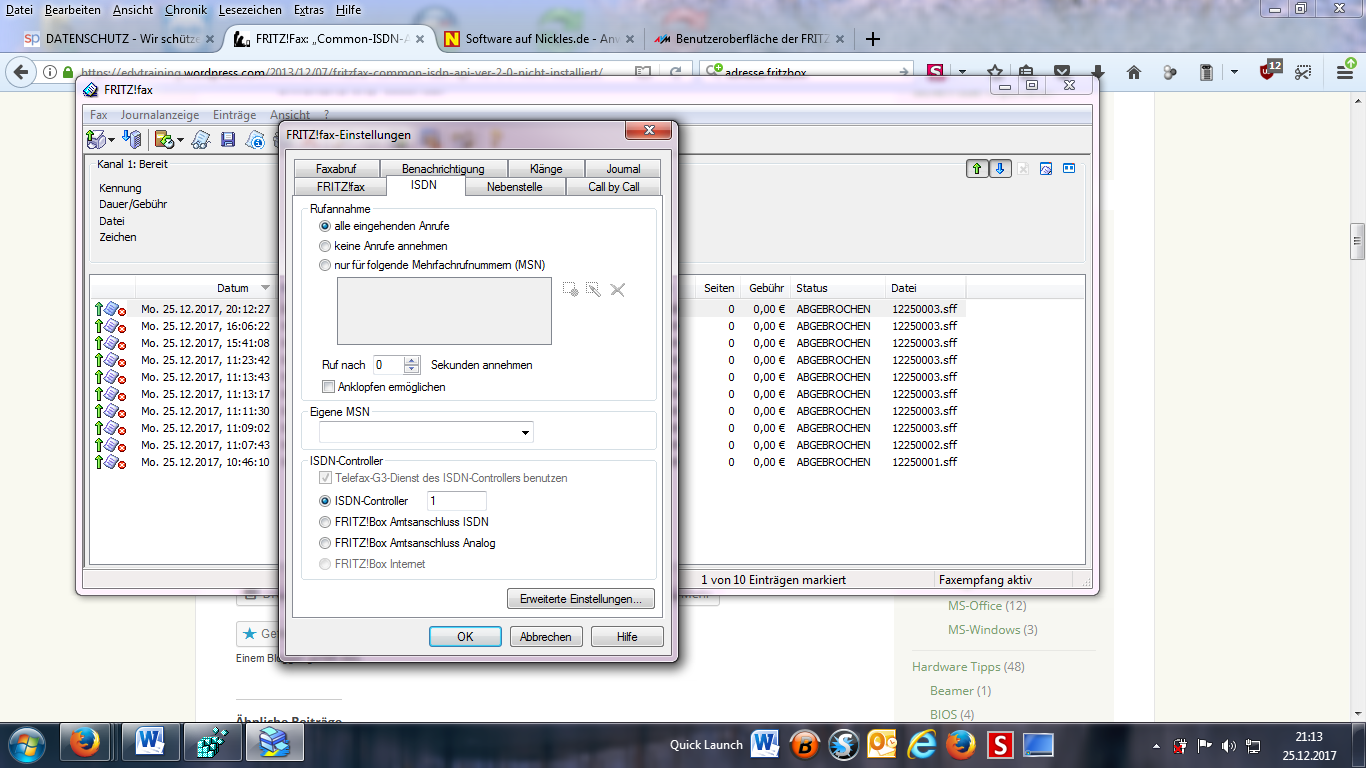Switch to the Journal tab

pyautogui.click(x=623, y=169)
